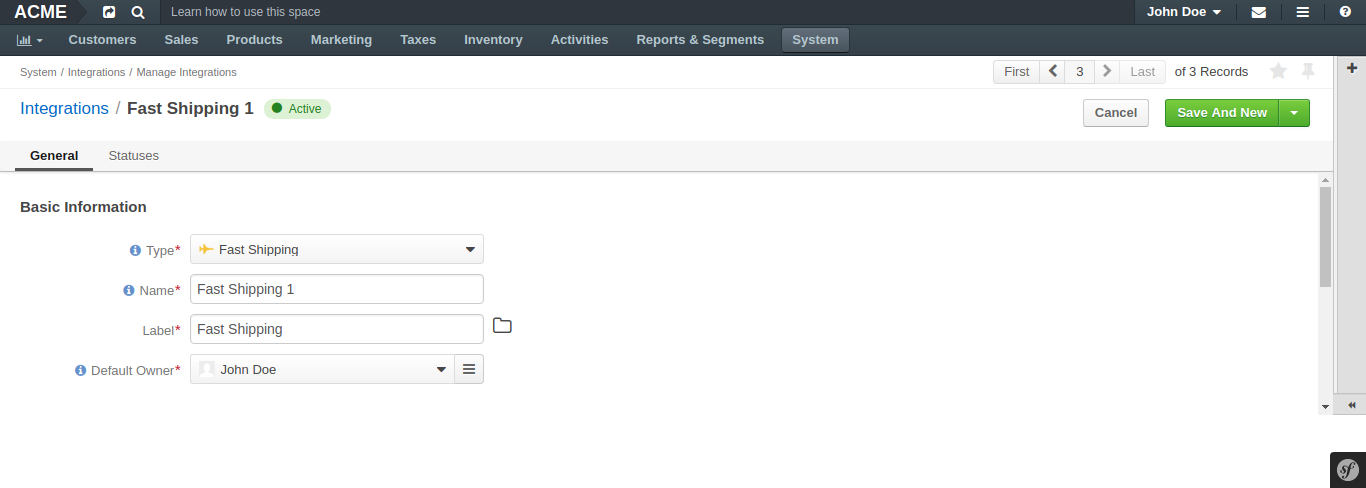
Task: Go to the next record arrow
Action: pyautogui.click(x=1107, y=71)
